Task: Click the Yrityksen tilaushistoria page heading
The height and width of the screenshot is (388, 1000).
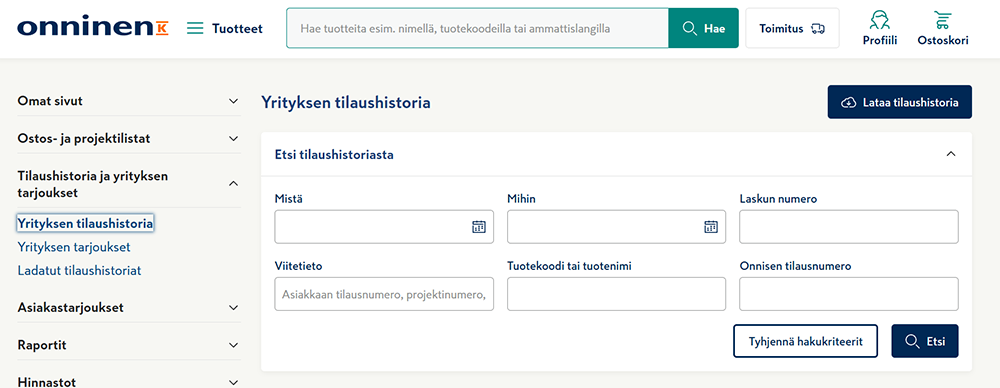Action: pos(346,102)
